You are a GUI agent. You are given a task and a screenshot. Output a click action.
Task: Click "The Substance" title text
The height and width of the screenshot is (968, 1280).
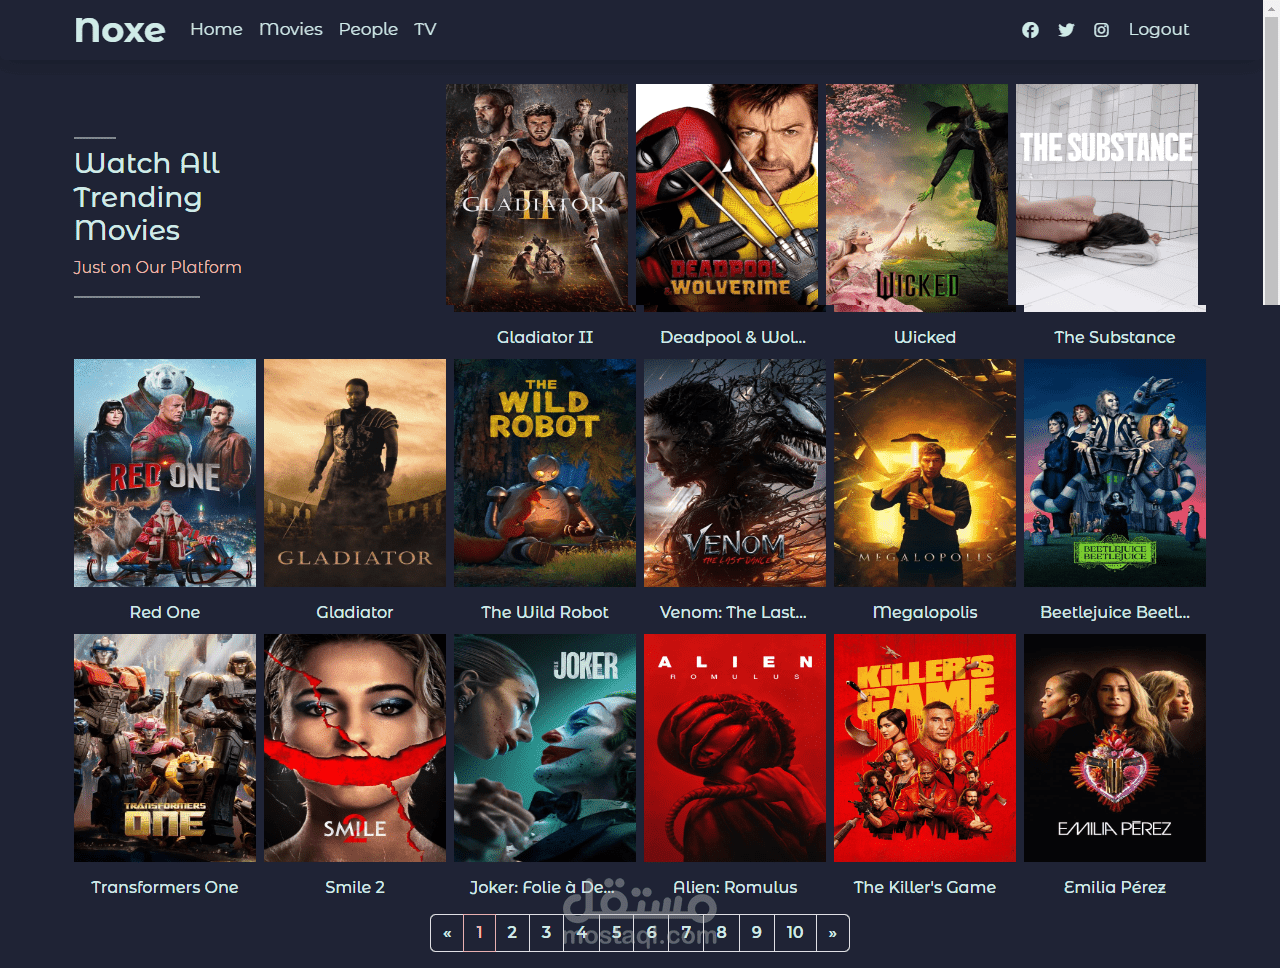click(1115, 337)
